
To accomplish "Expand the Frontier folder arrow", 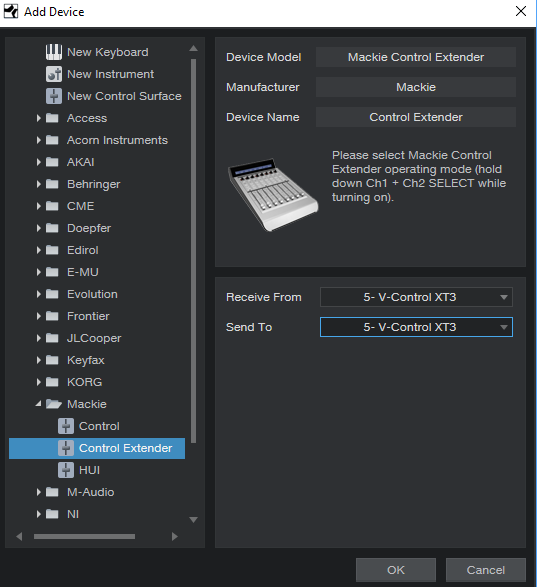I will pyautogui.click(x=39, y=316).
